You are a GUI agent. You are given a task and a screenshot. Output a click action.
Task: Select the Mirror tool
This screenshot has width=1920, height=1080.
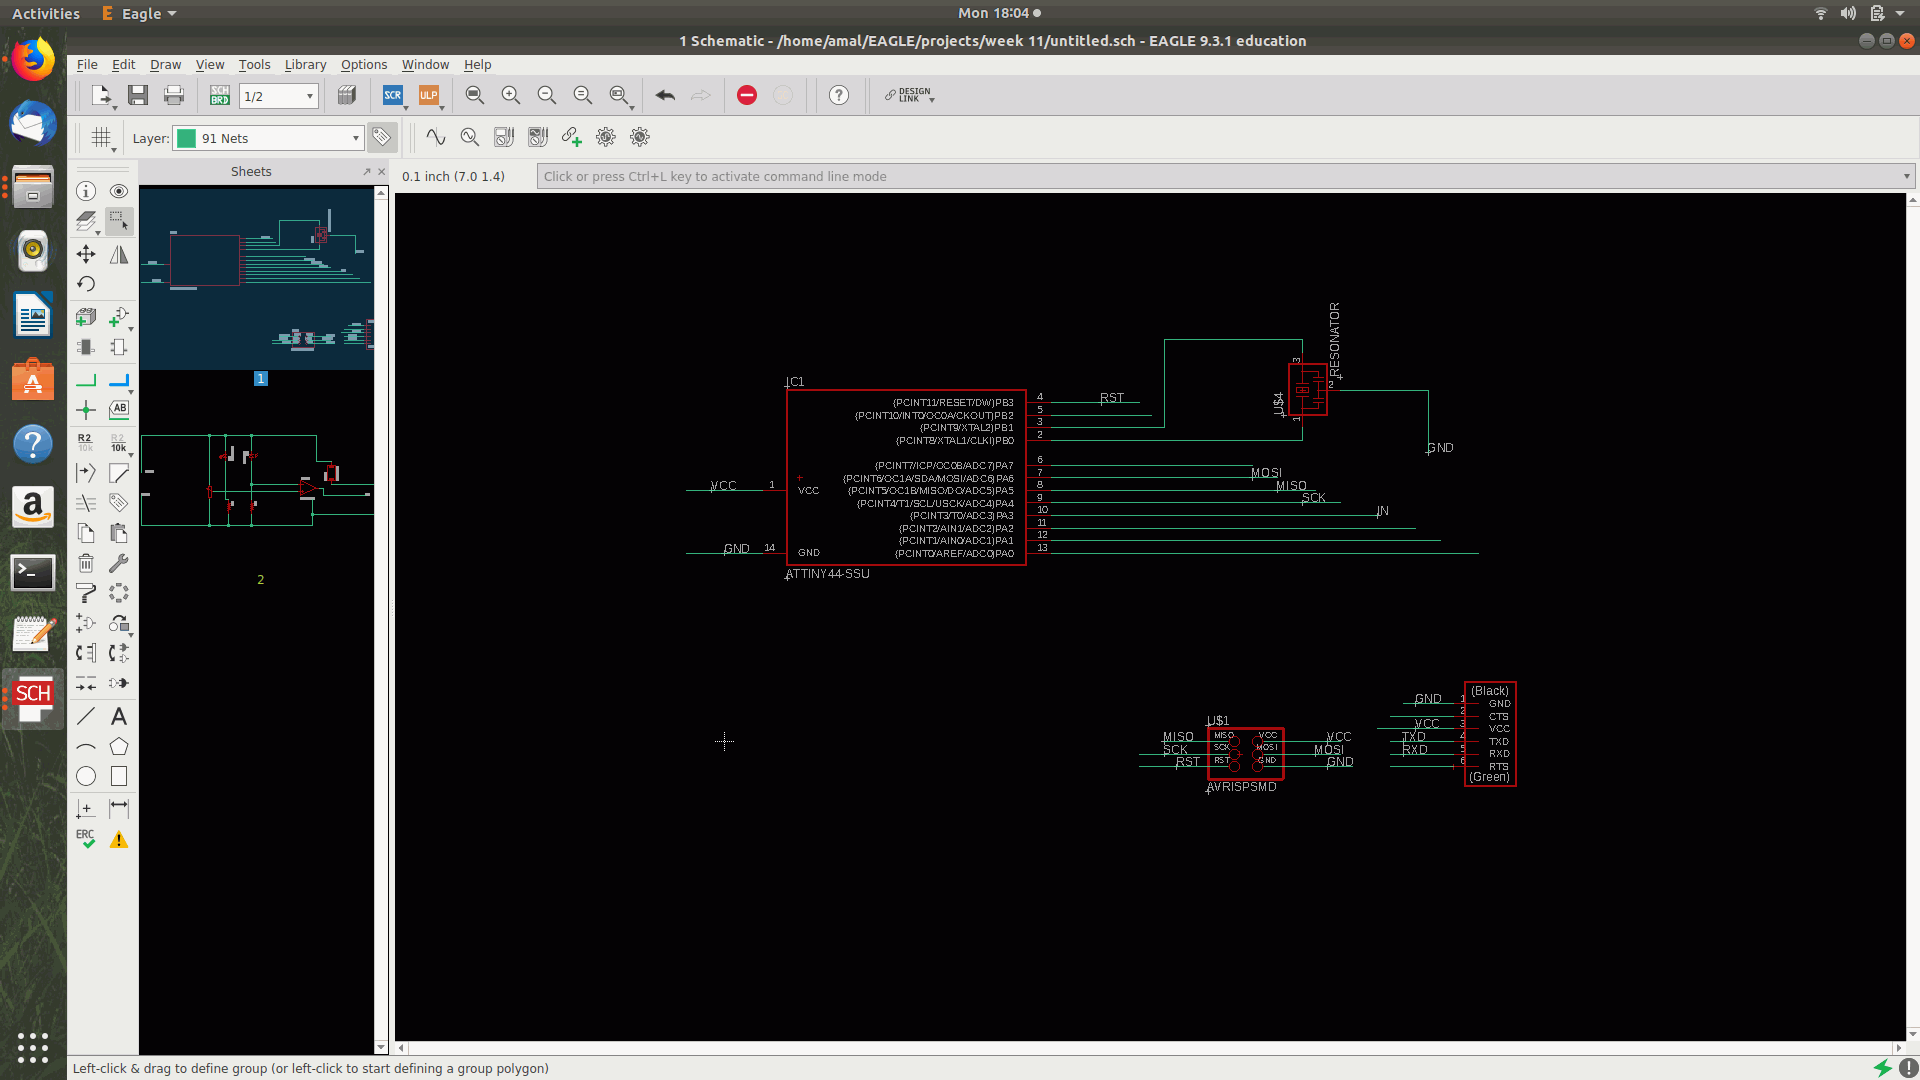119,254
